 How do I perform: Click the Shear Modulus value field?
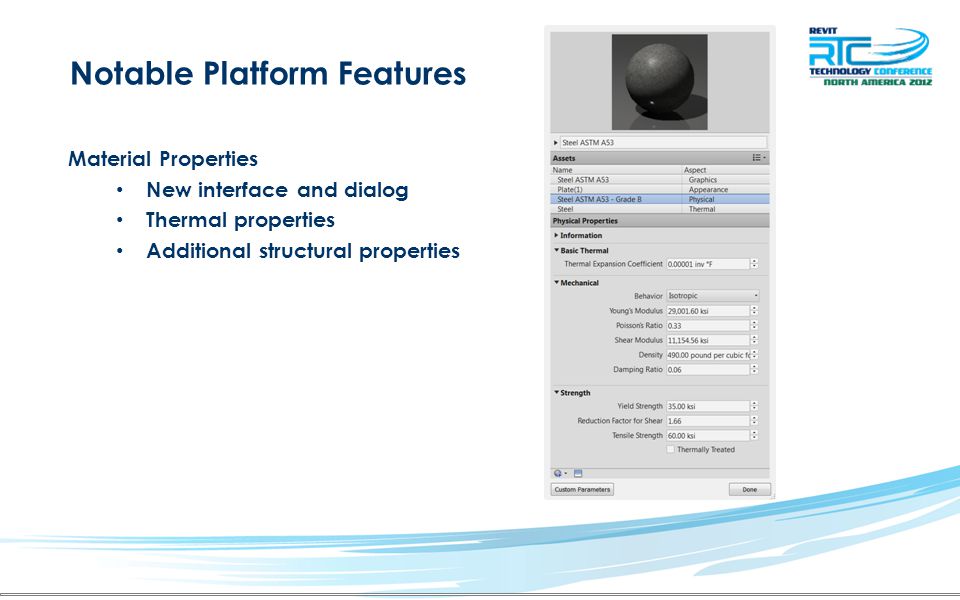coord(708,340)
